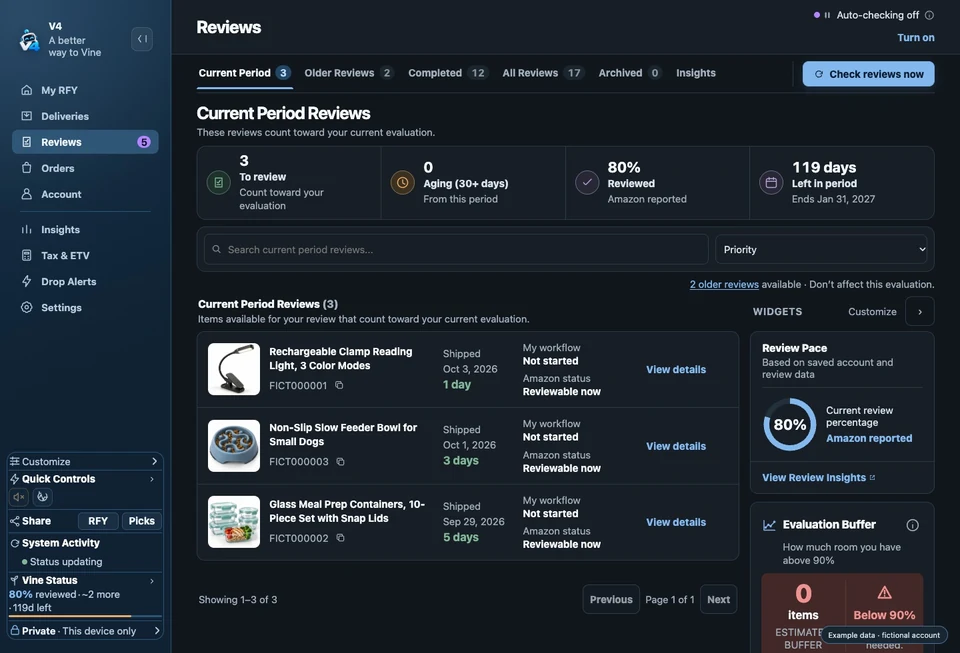Viewport: 960px width, 653px height.
Task: Switch to the Archived tab
Action: coord(629,73)
